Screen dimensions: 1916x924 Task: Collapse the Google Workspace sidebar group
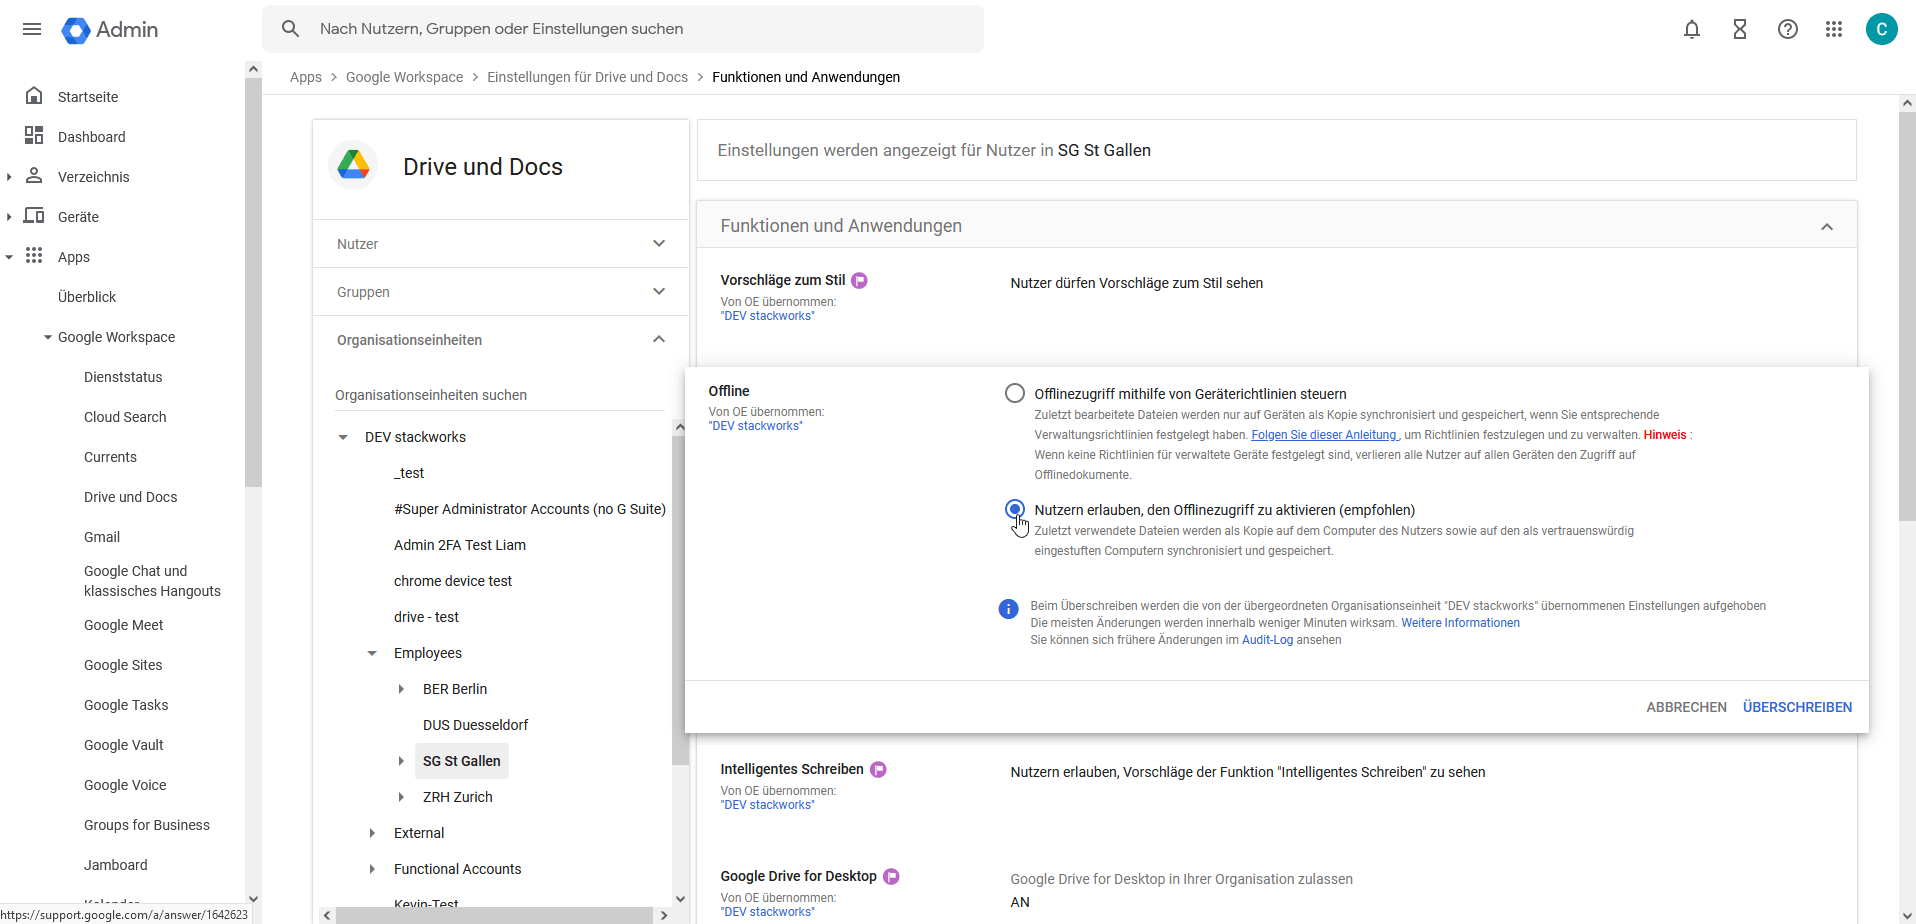[x=48, y=337]
